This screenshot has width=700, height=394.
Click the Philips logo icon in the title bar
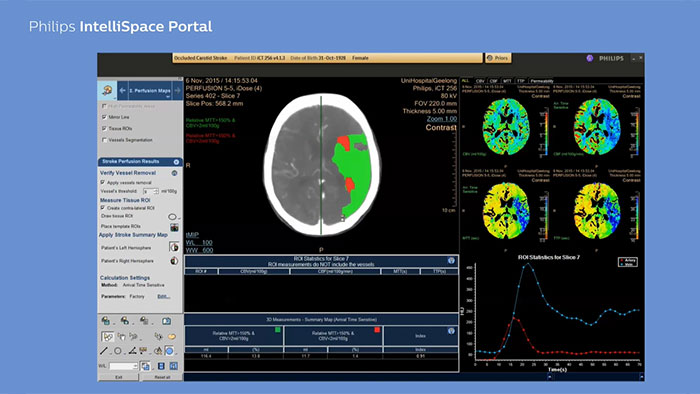tap(590, 58)
